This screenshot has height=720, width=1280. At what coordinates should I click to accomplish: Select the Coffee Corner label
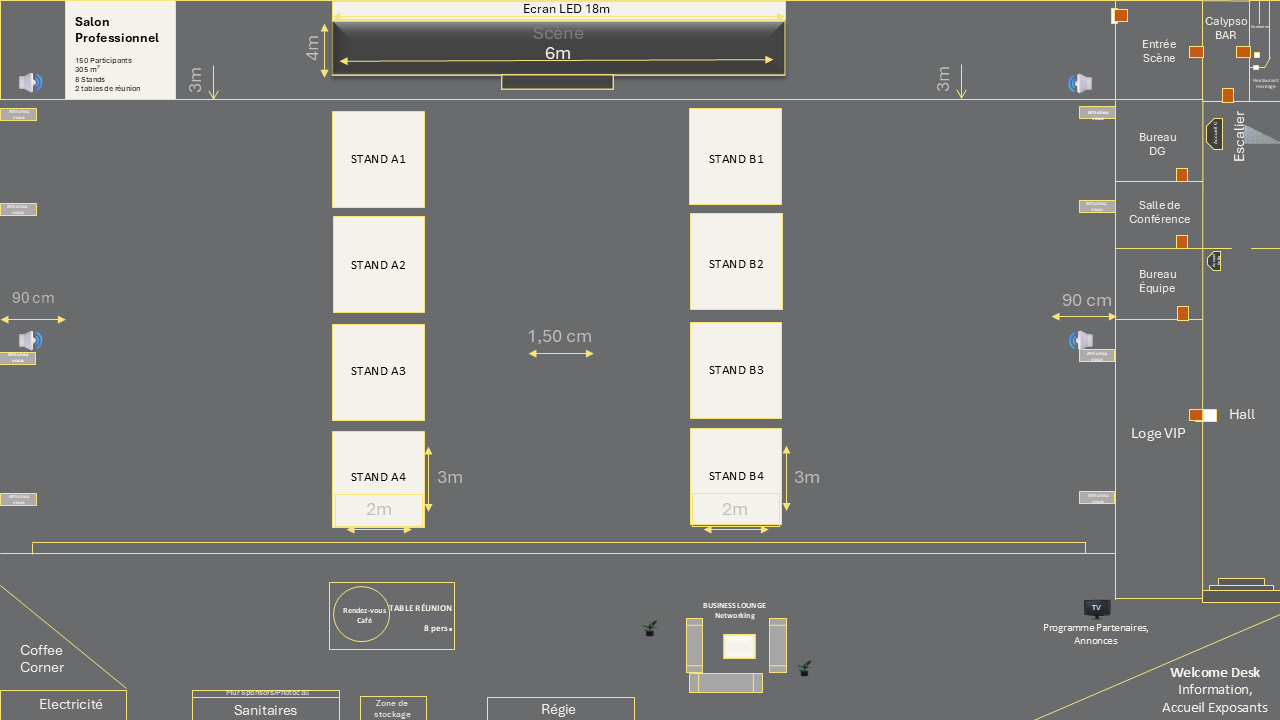pyautogui.click(x=42, y=659)
